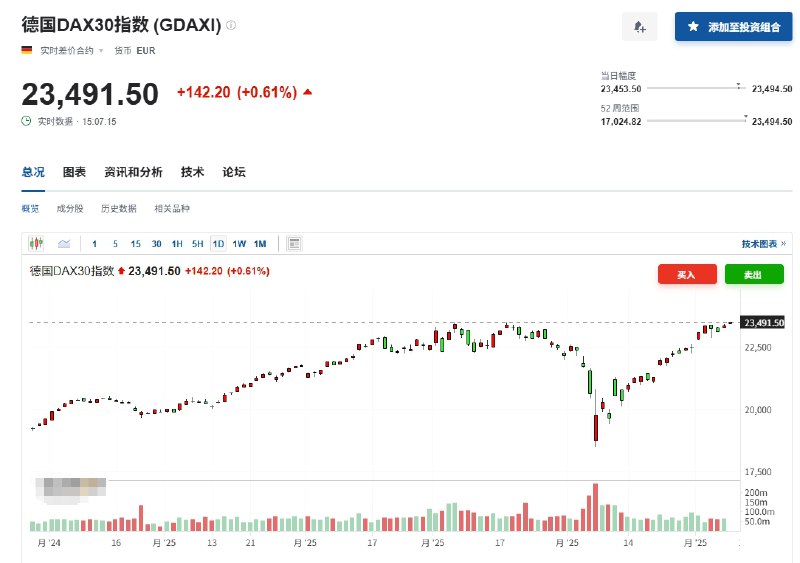Open the 资讯和分析 tab

point(133,172)
